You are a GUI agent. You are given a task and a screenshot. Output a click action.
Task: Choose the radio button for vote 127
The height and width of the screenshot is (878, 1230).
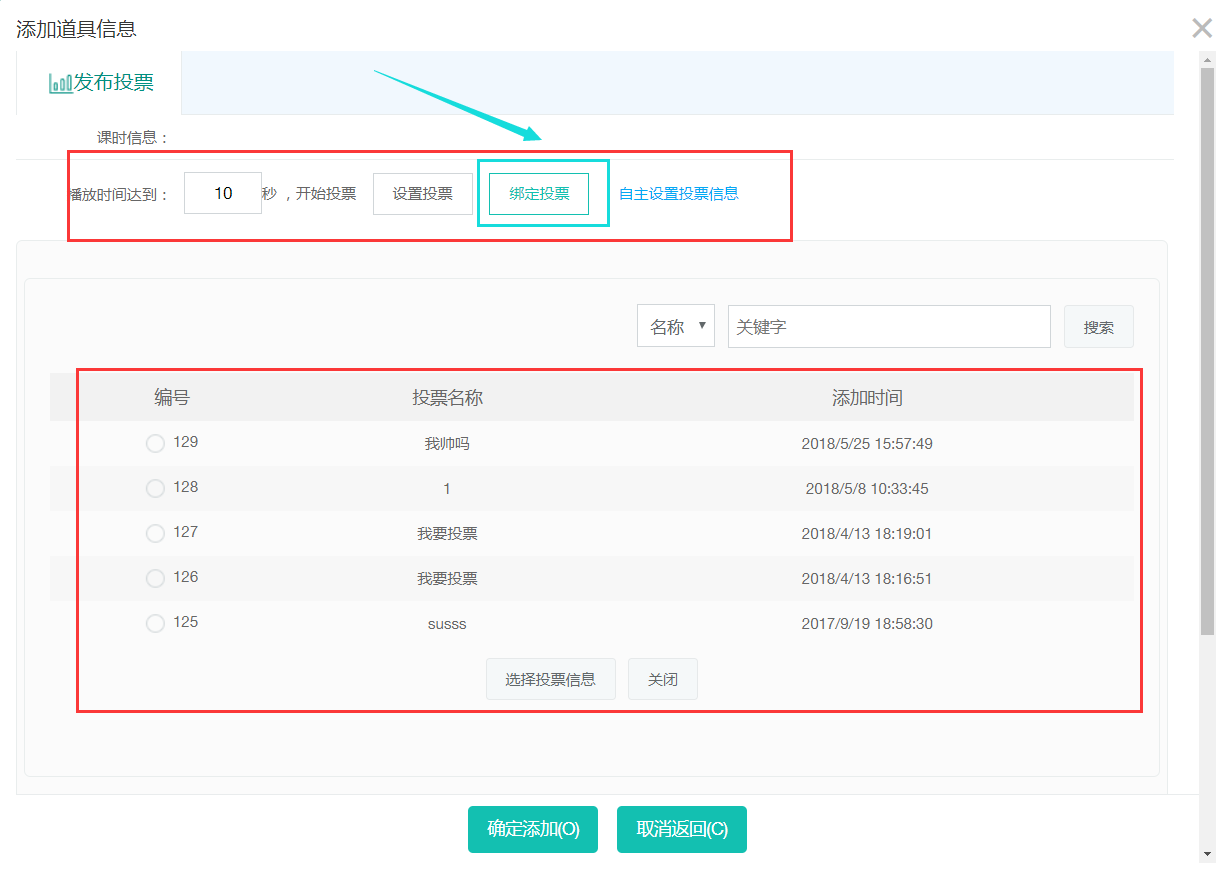(155, 533)
